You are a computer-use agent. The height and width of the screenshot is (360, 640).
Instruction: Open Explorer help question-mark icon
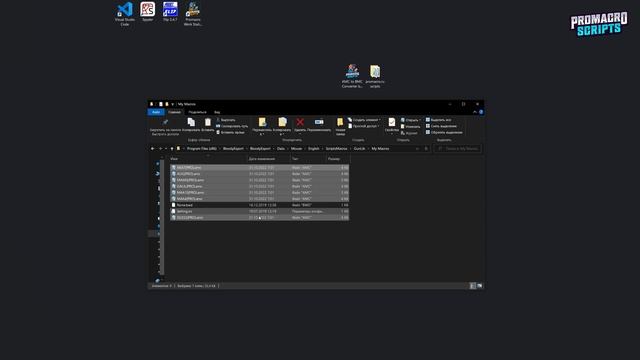tap(481, 112)
